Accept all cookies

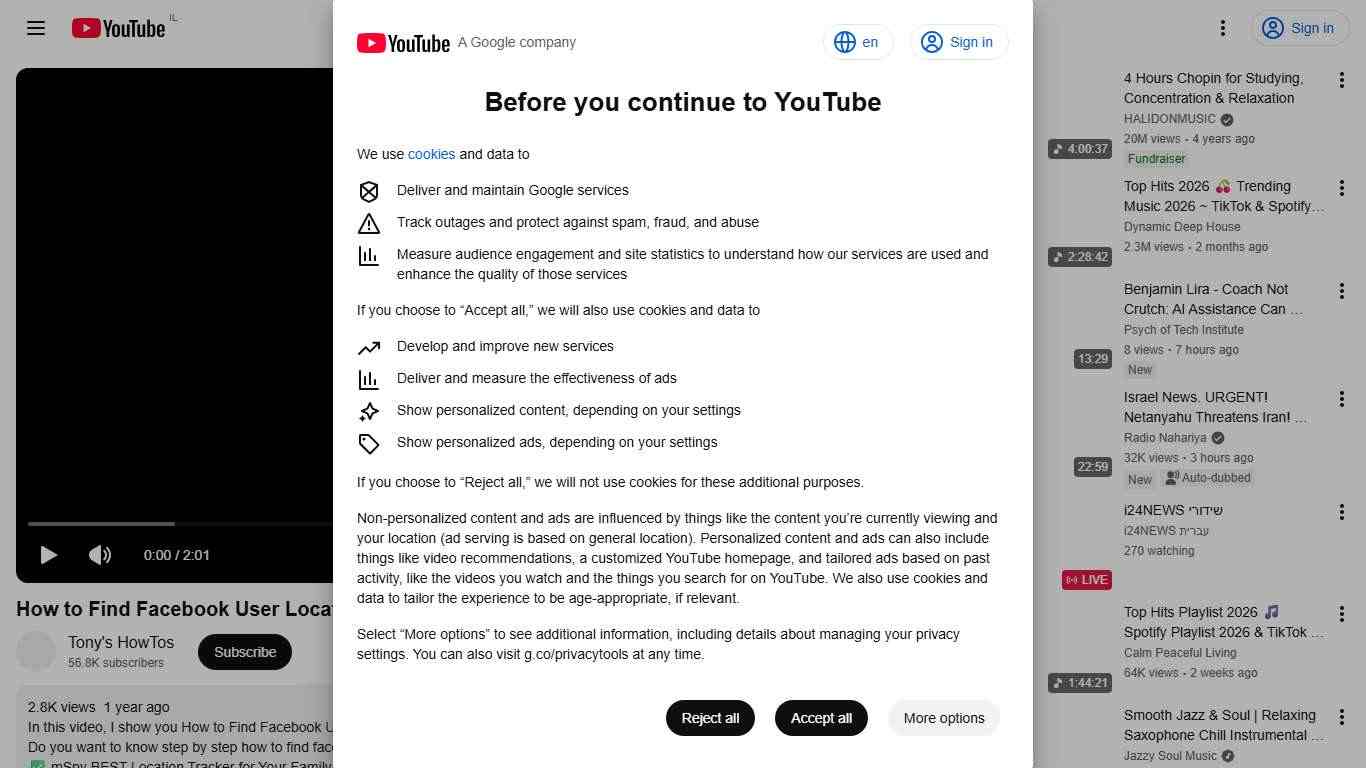(x=821, y=718)
